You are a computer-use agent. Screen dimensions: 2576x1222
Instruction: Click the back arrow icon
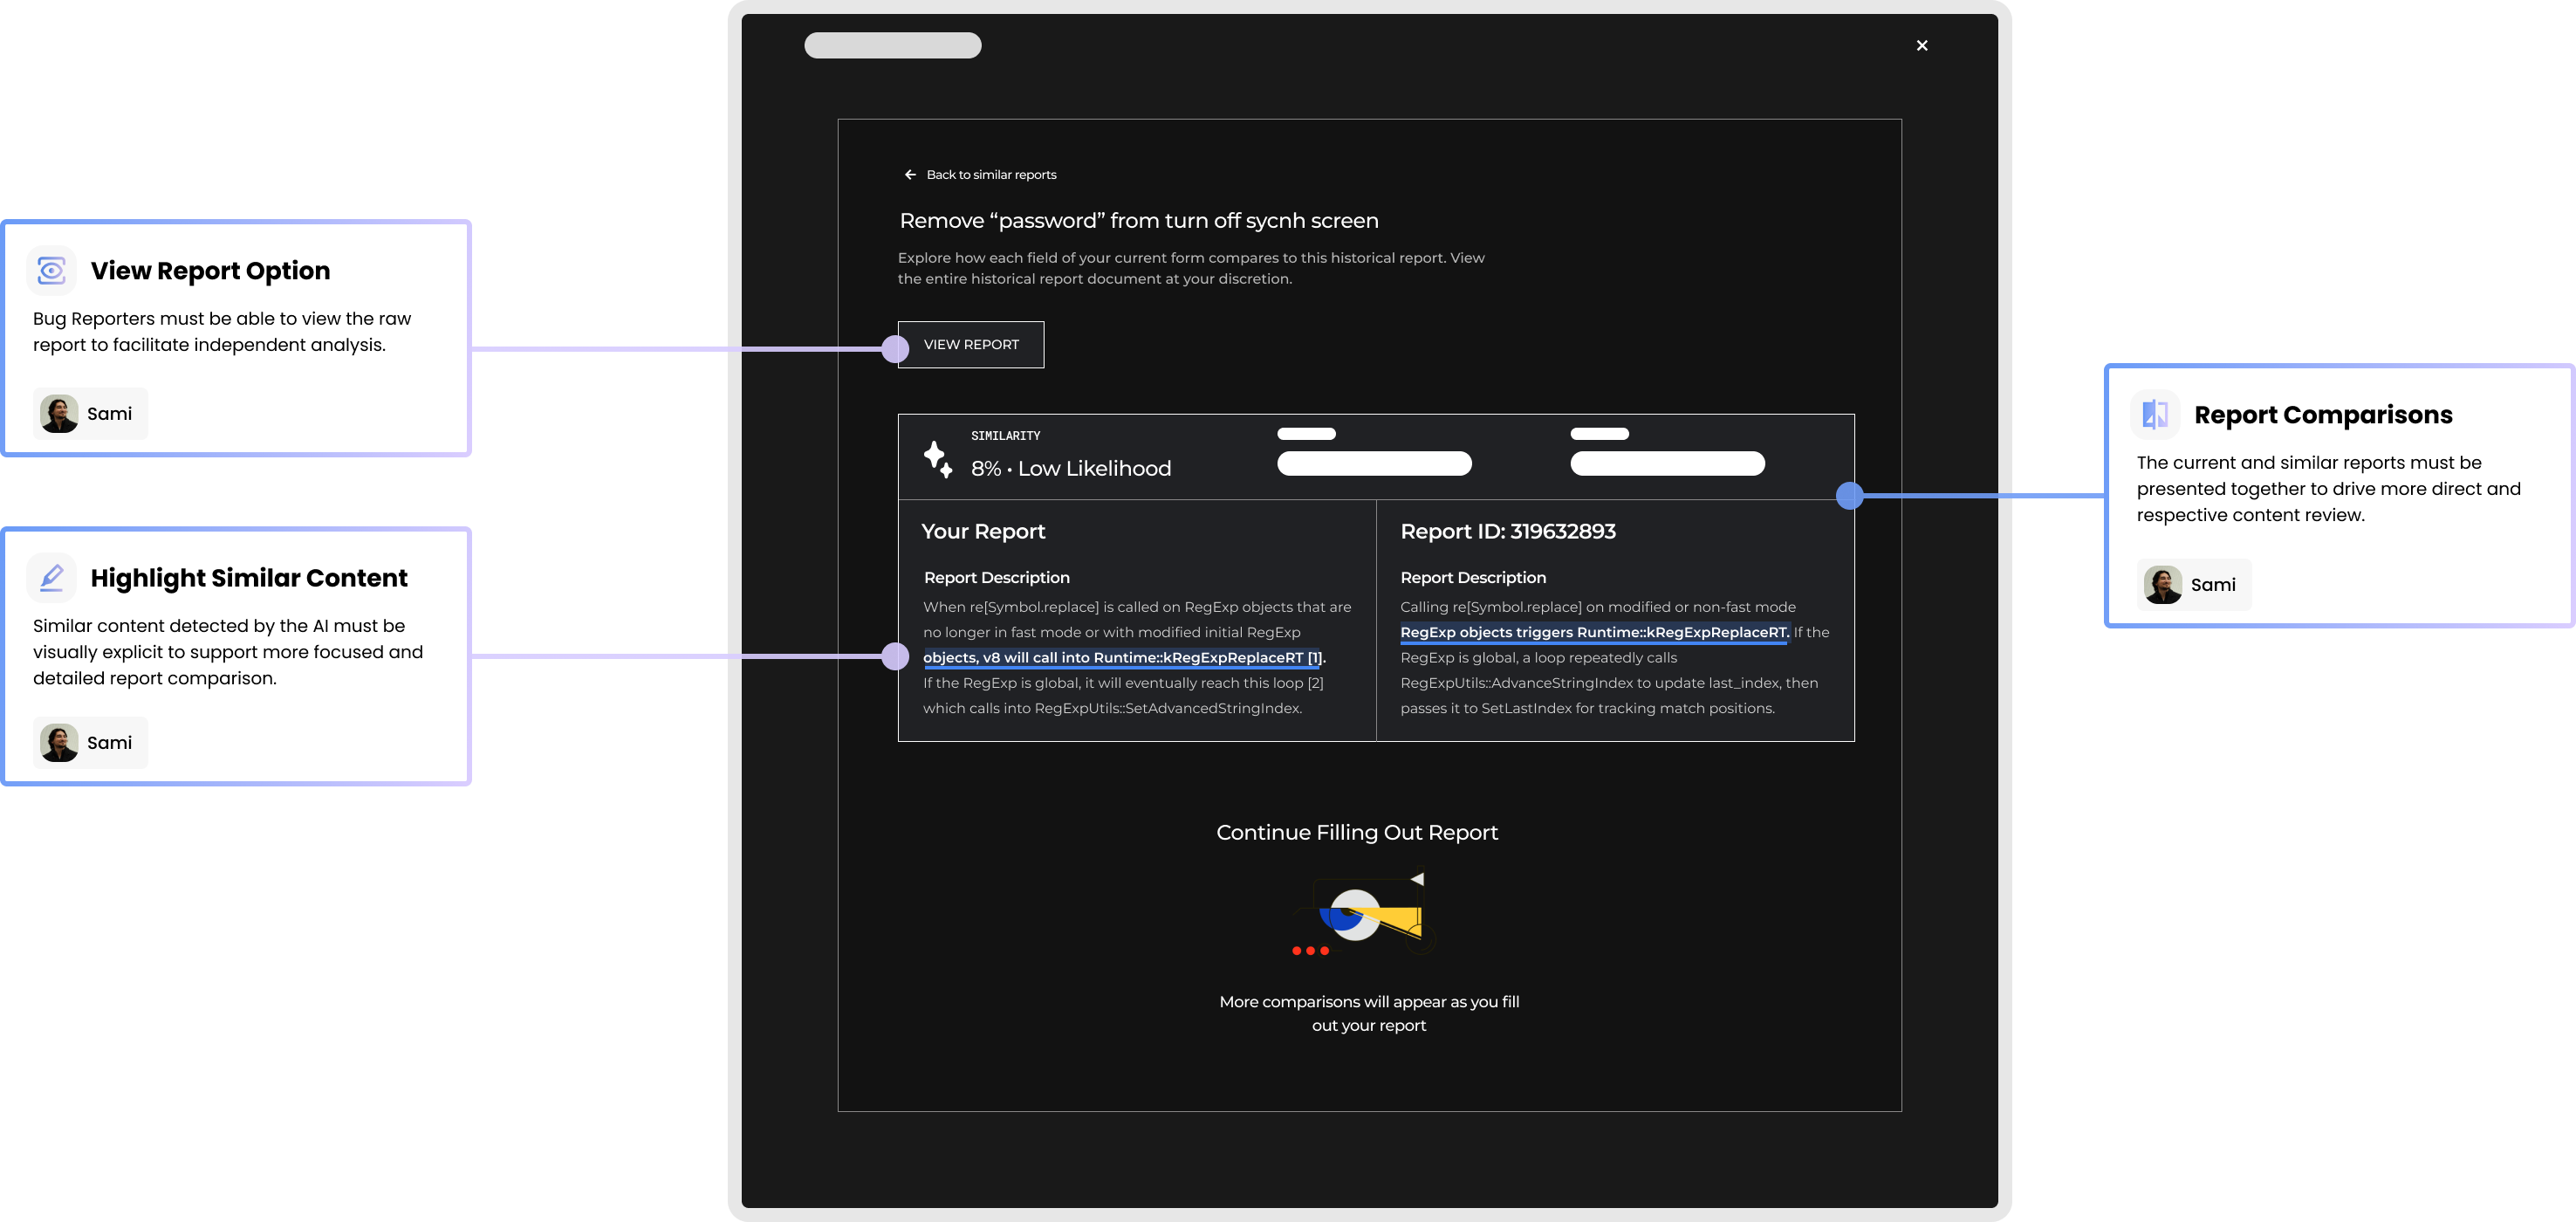point(910,175)
